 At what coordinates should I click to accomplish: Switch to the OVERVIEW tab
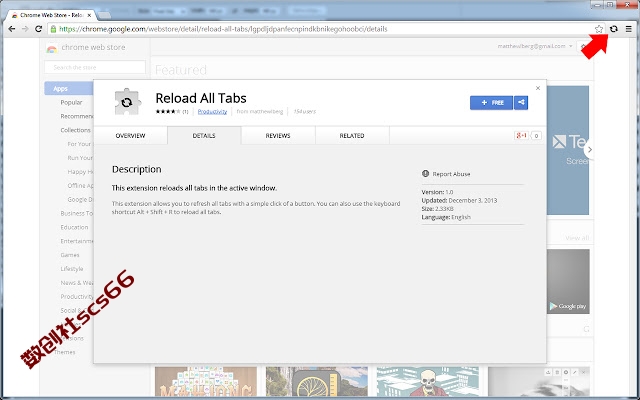[x=130, y=136]
